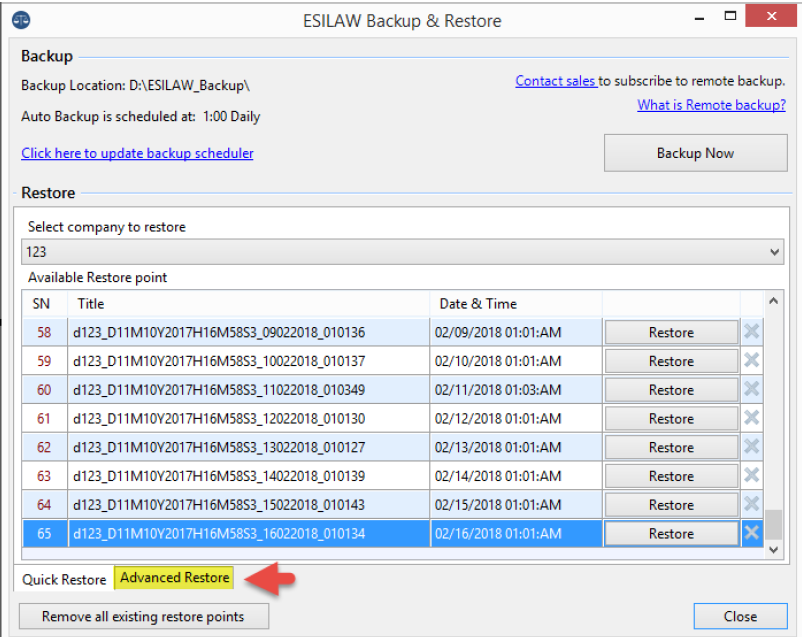Click the ESILAW scales app icon
The image size is (802, 637).
21,20
